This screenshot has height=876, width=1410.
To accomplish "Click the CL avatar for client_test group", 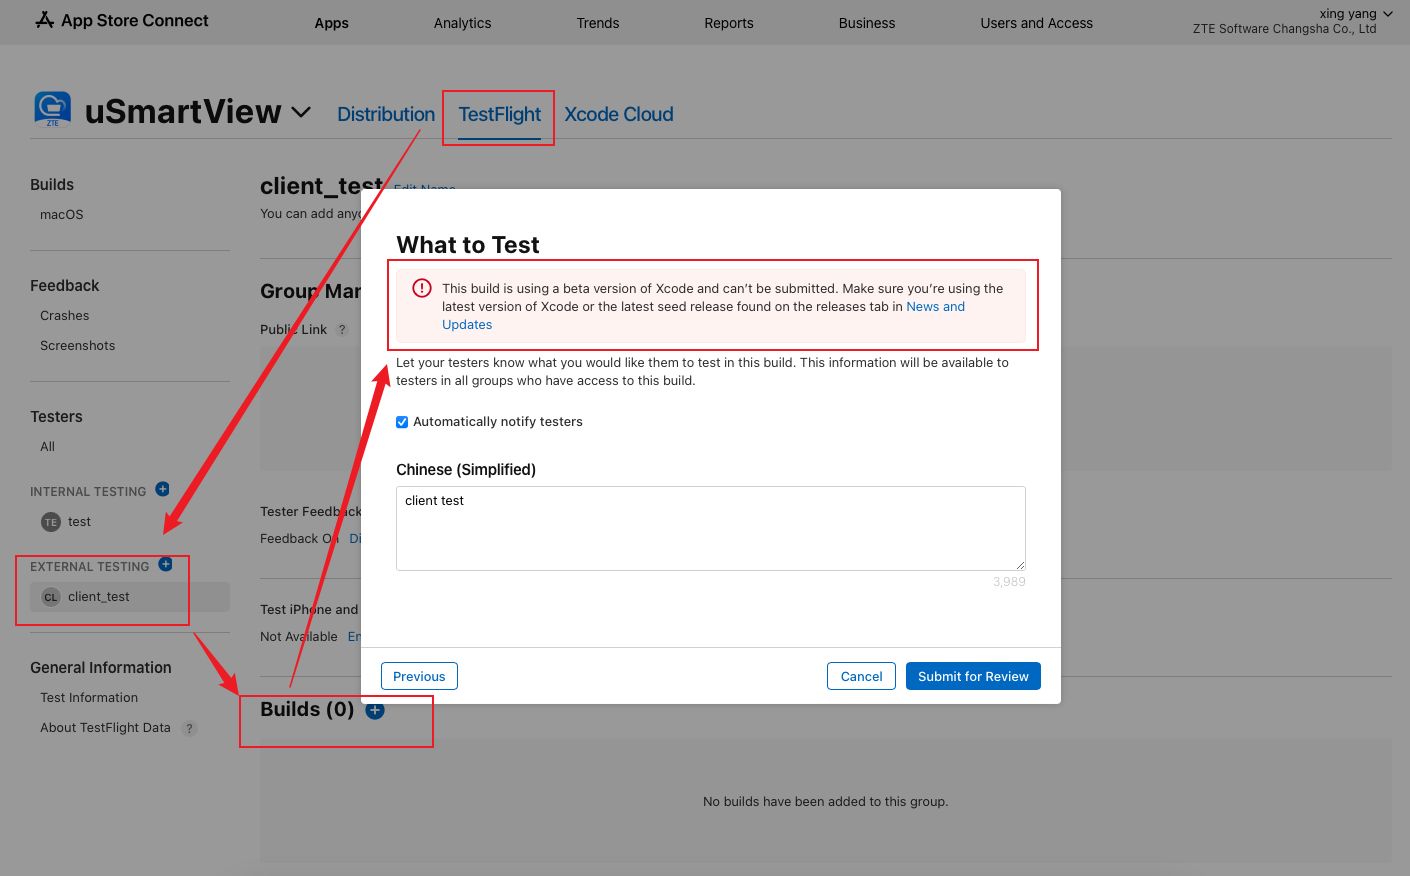I will (51, 597).
